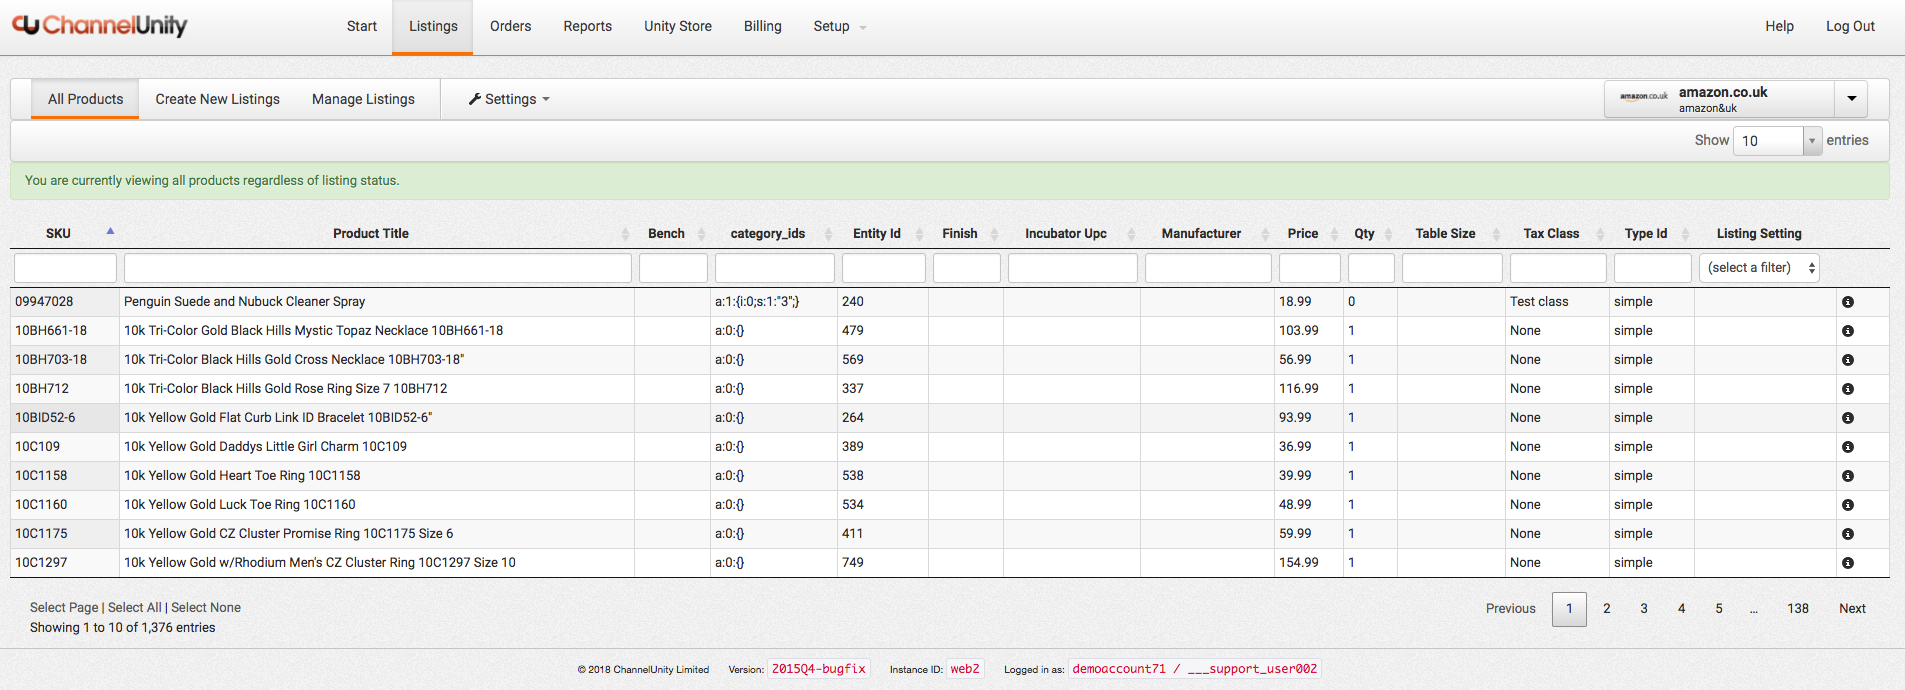Jump to page 138

1797,608
